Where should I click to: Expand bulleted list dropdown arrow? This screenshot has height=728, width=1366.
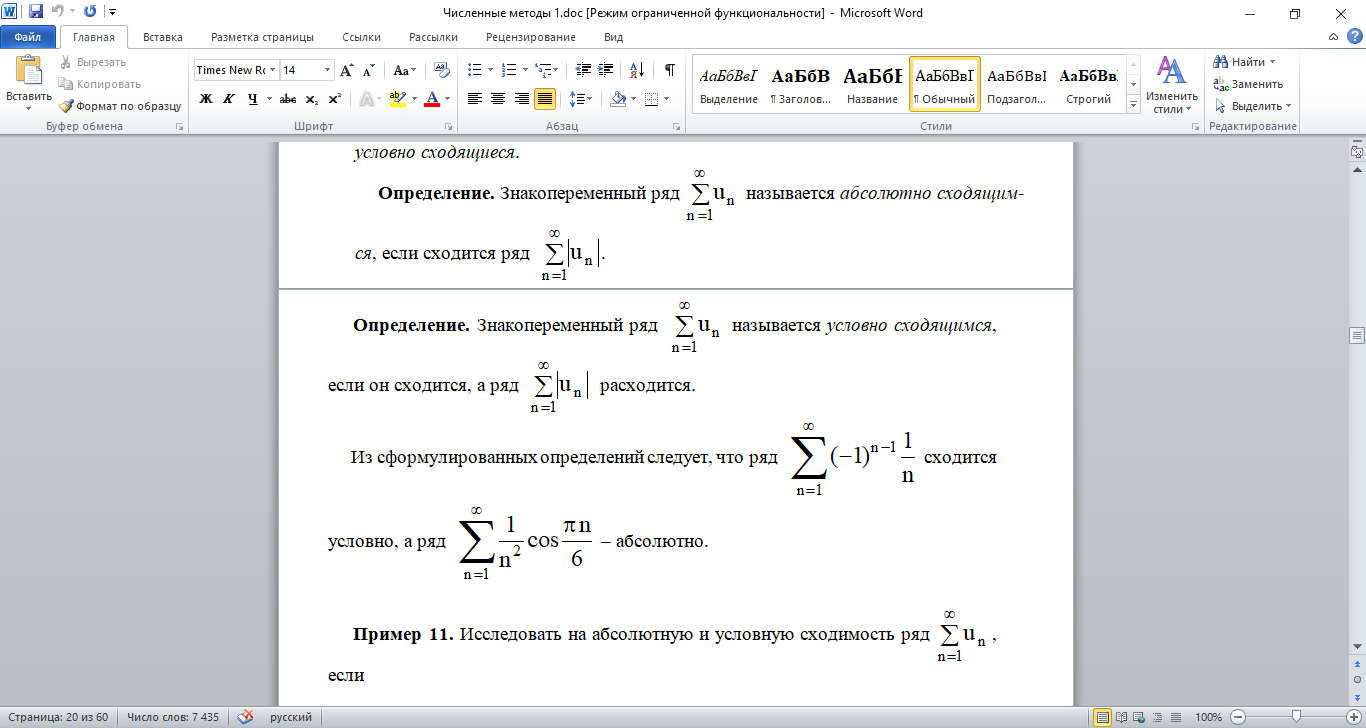490,70
